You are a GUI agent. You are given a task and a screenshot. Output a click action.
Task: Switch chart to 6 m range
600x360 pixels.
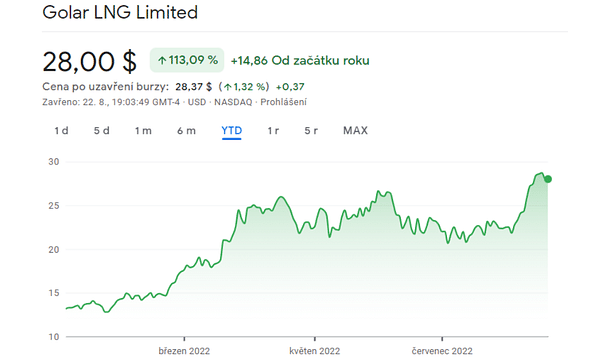click(x=186, y=131)
